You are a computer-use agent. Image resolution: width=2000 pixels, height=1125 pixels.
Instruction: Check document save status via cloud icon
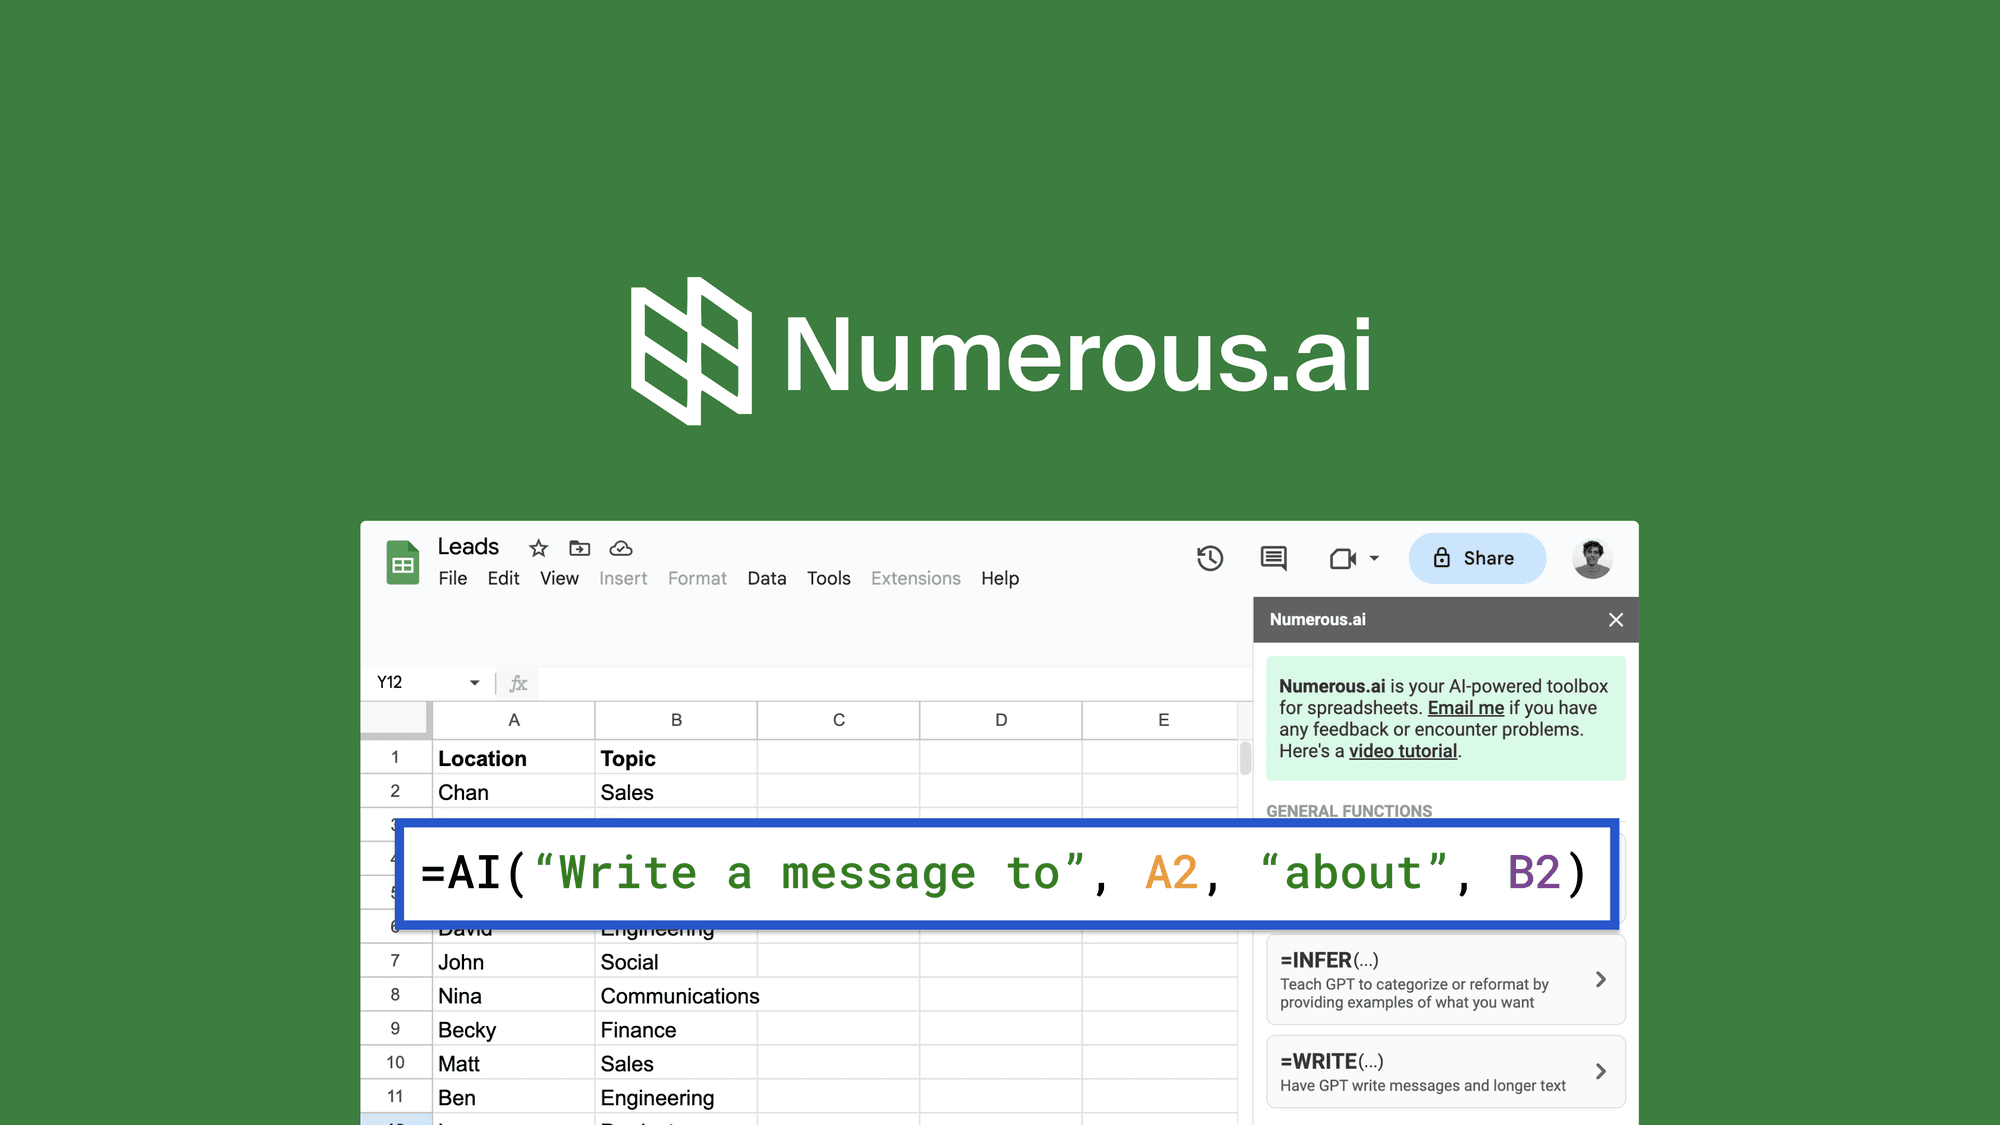point(620,548)
